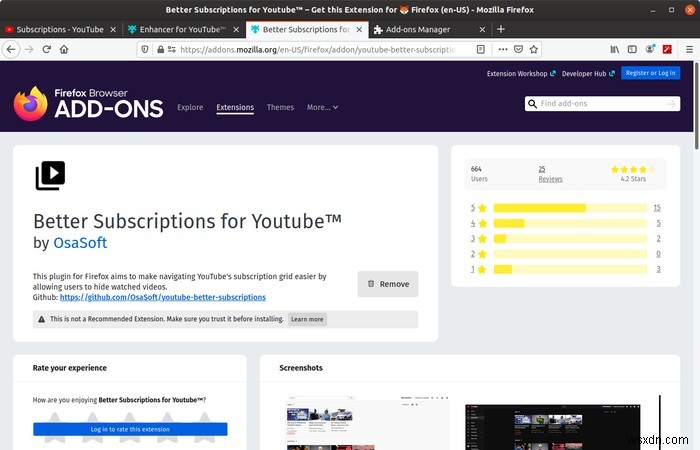Screen dimensions: 700x450
Task: Open first light-theme screenshot thumbnail
Action: [x=367, y=423]
